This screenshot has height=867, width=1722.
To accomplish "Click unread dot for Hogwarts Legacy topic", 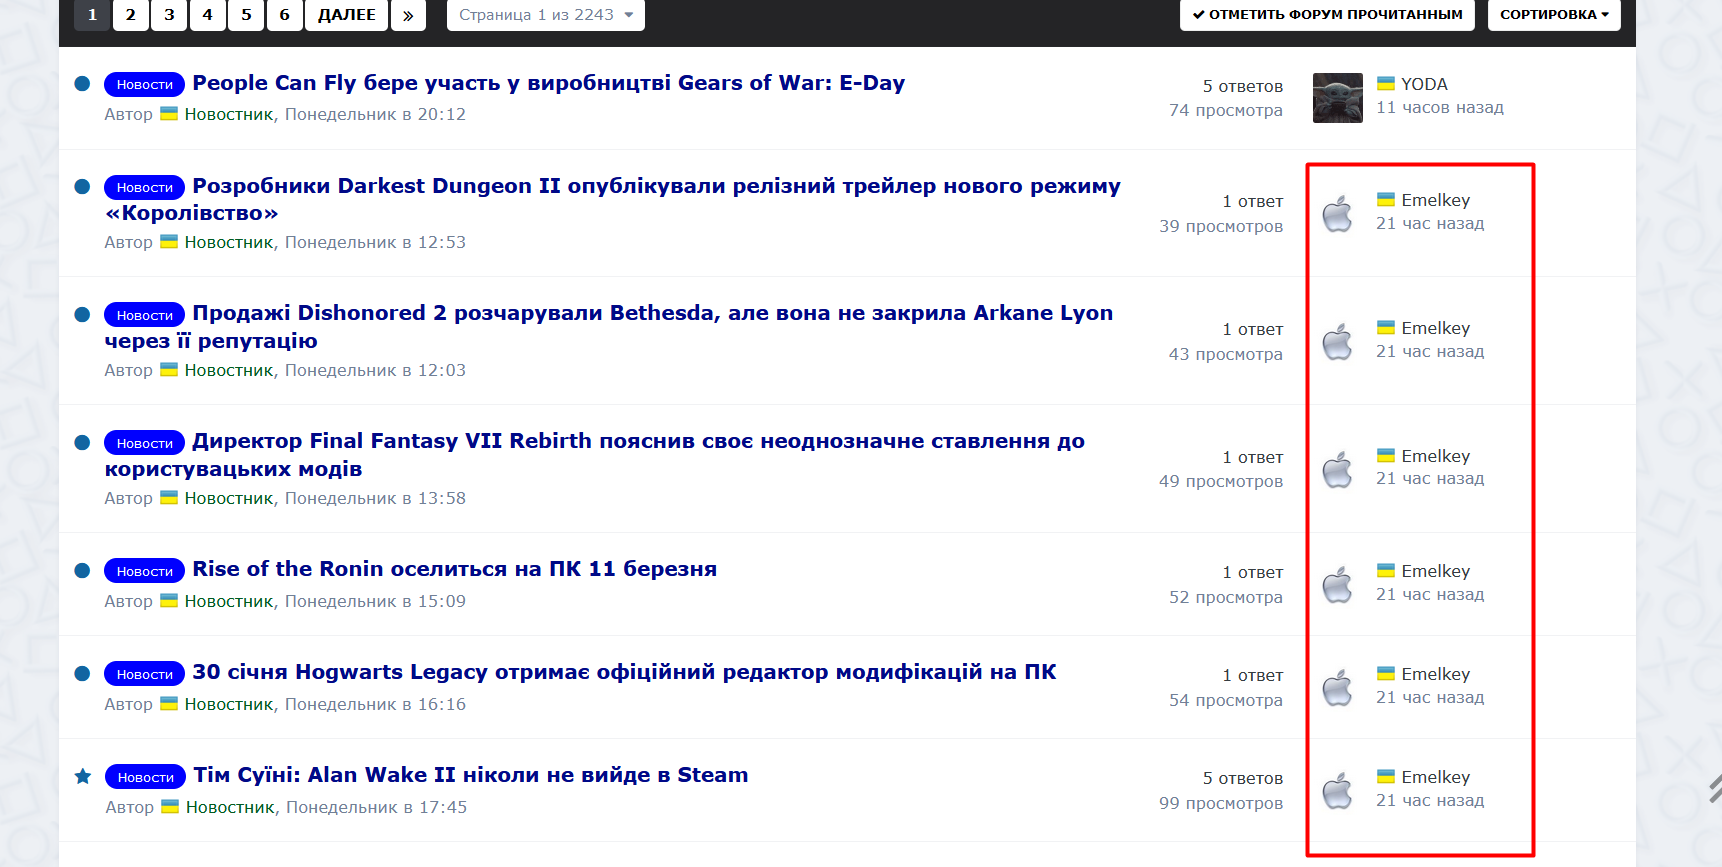I will point(83,674).
